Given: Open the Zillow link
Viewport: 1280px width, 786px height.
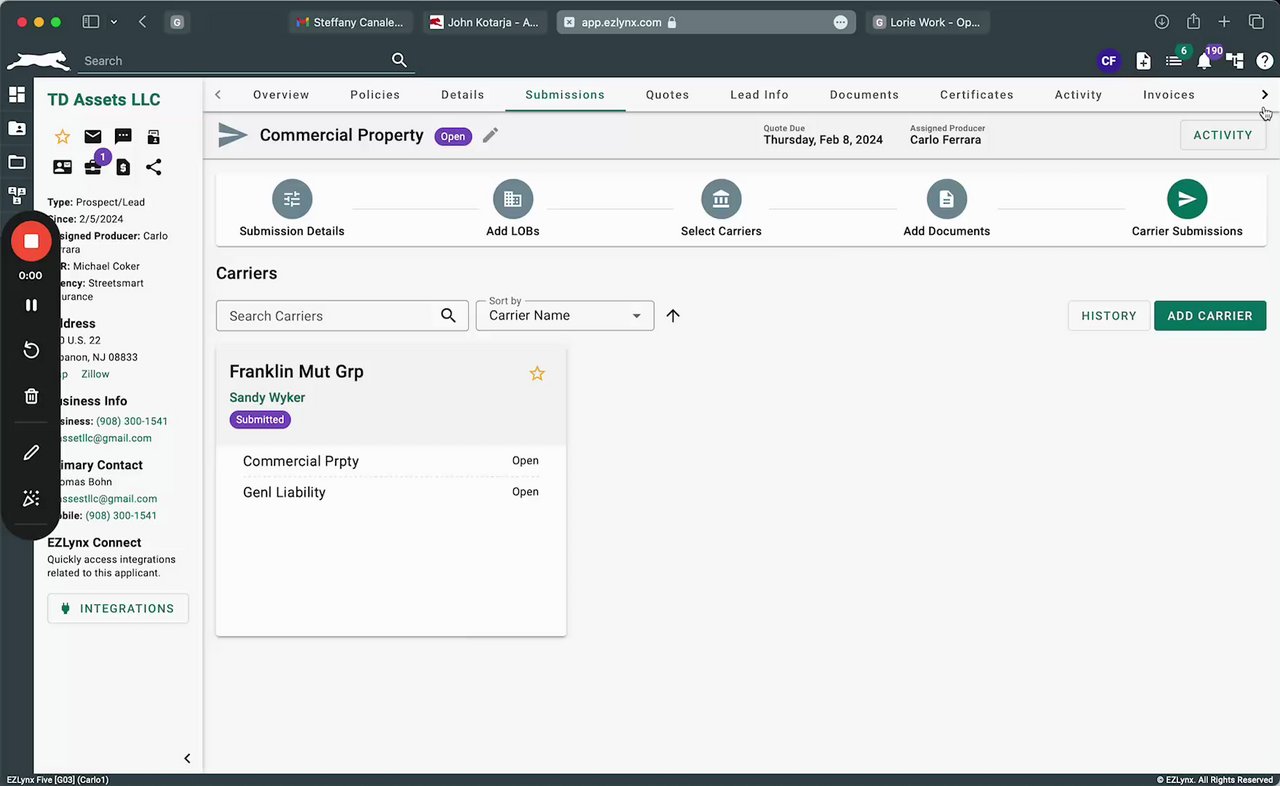Looking at the screenshot, I should click(x=95, y=374).
